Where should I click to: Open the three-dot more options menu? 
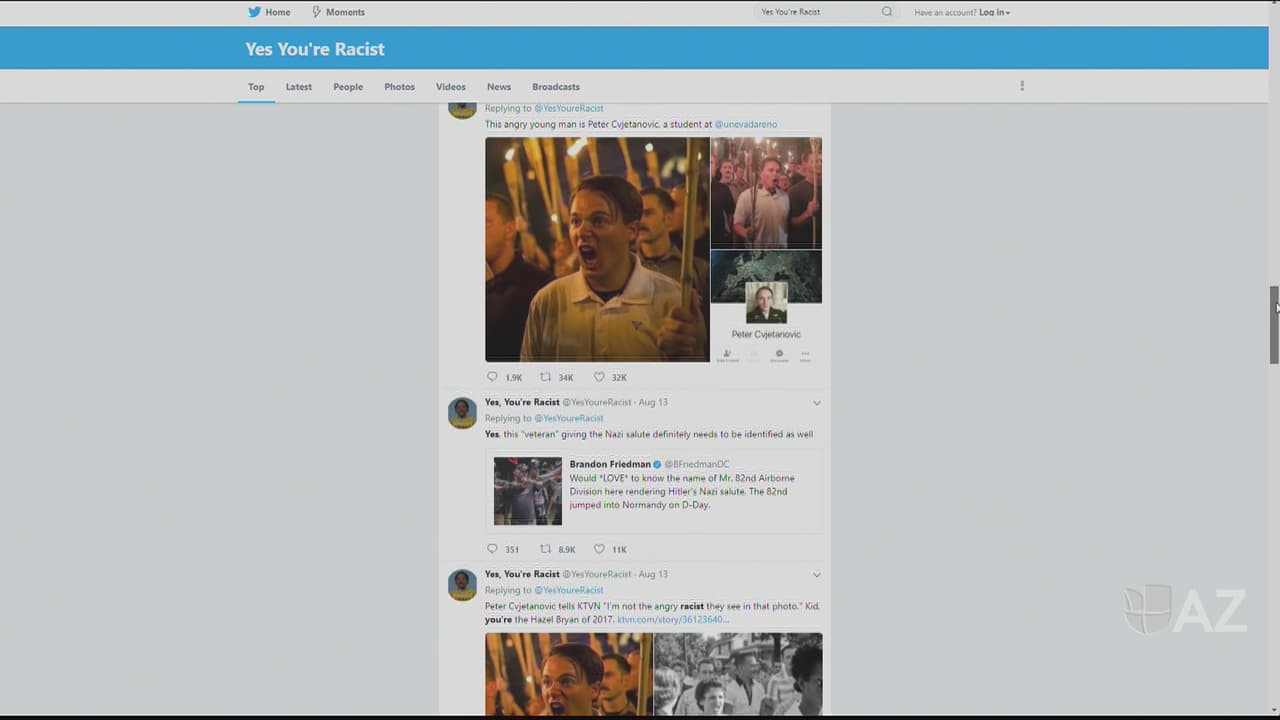1022,86
